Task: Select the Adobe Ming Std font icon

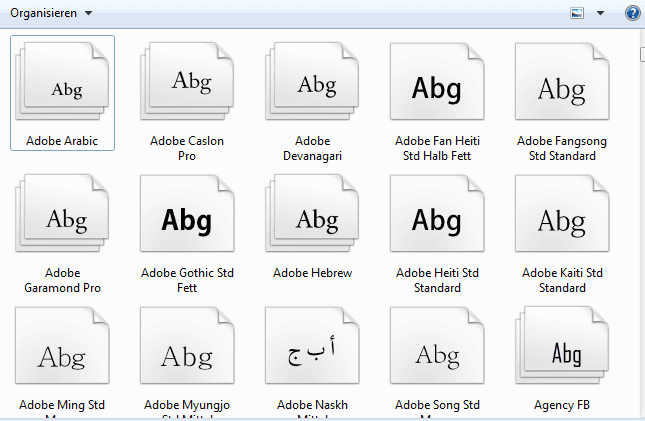Action: coord(62,346)
